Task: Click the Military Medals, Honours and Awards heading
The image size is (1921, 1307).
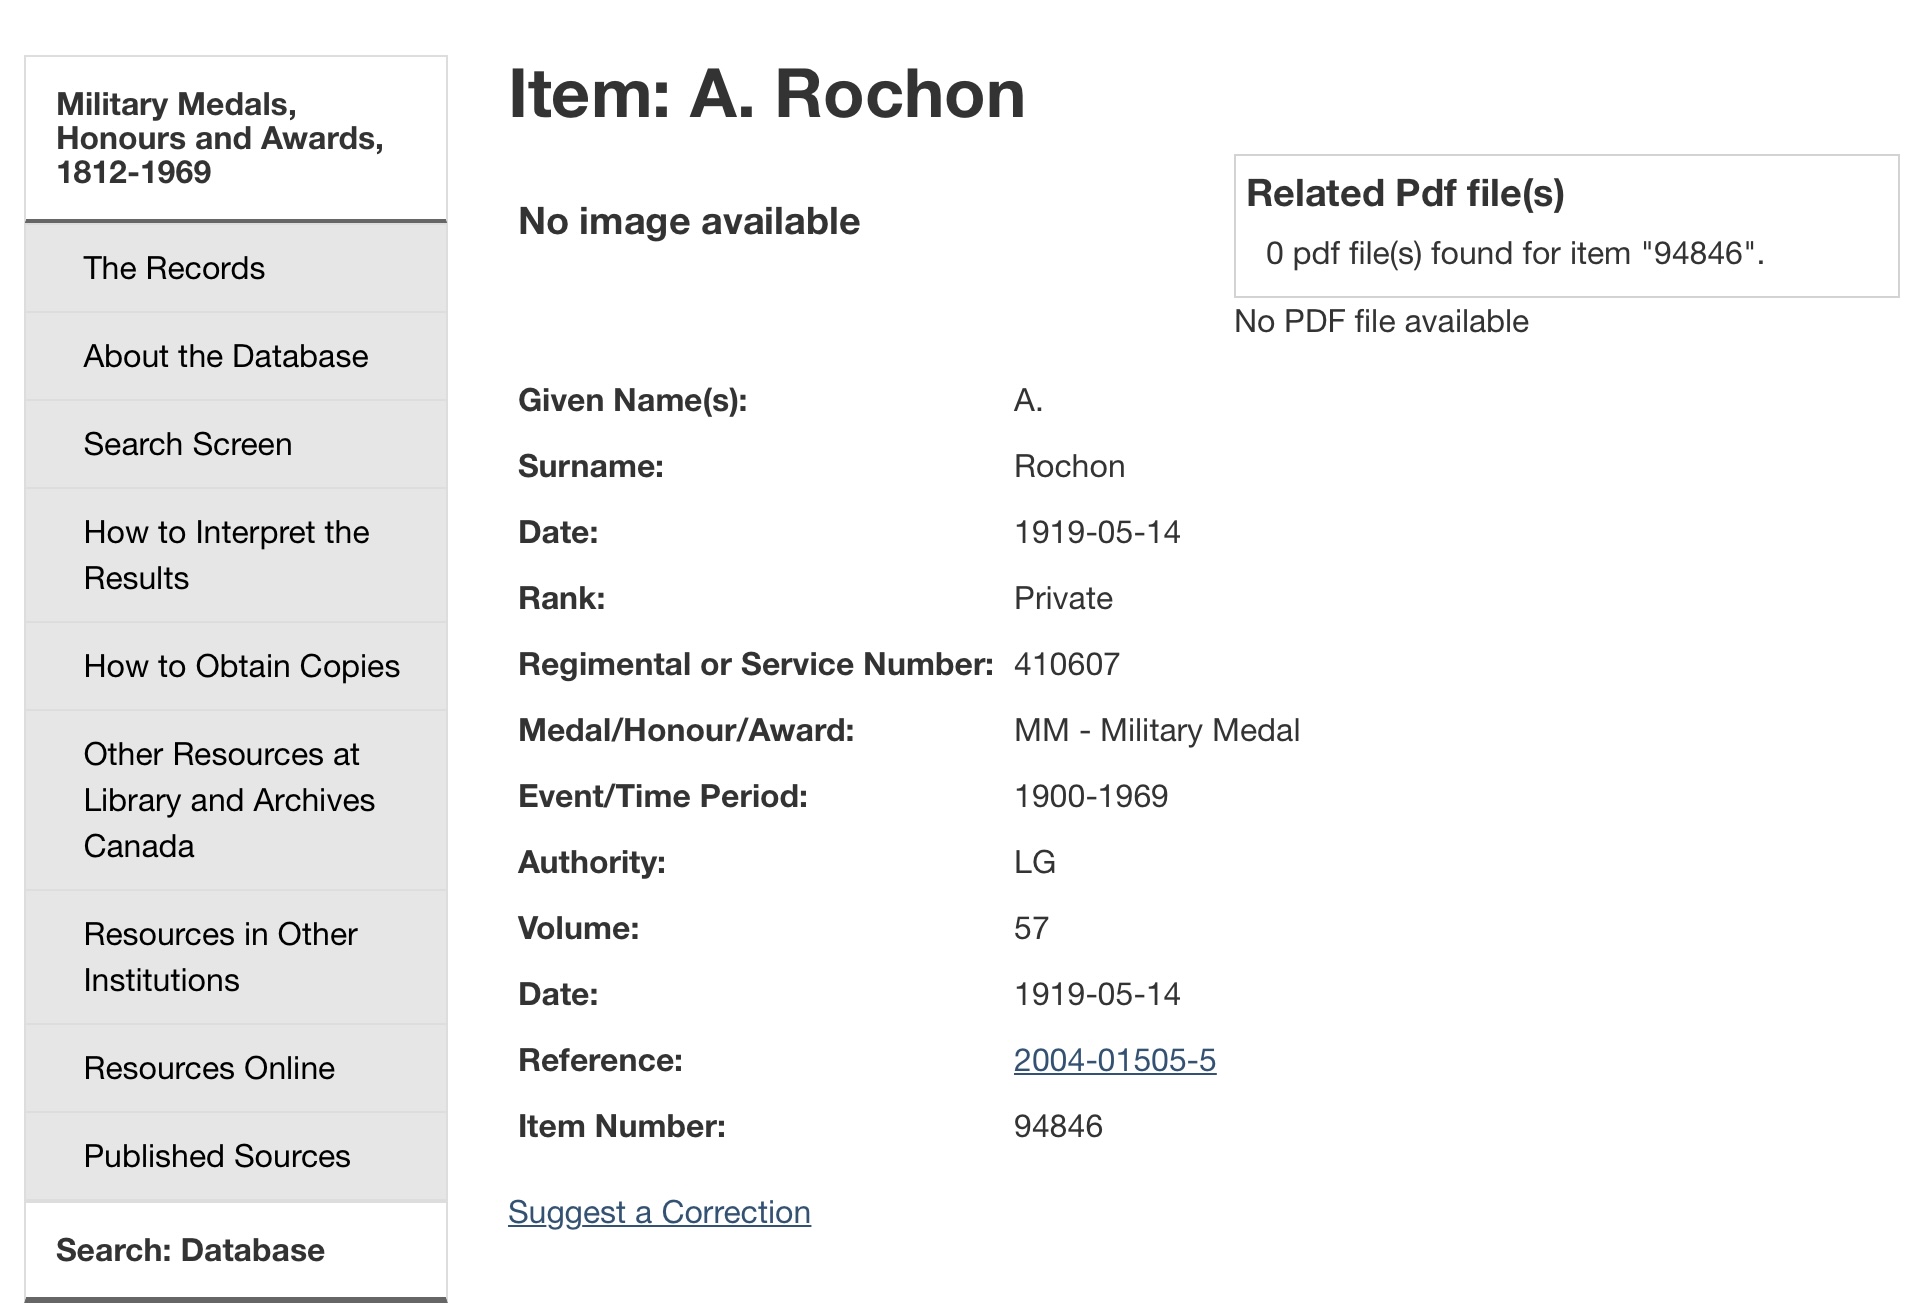Action: tap(220, 138)
